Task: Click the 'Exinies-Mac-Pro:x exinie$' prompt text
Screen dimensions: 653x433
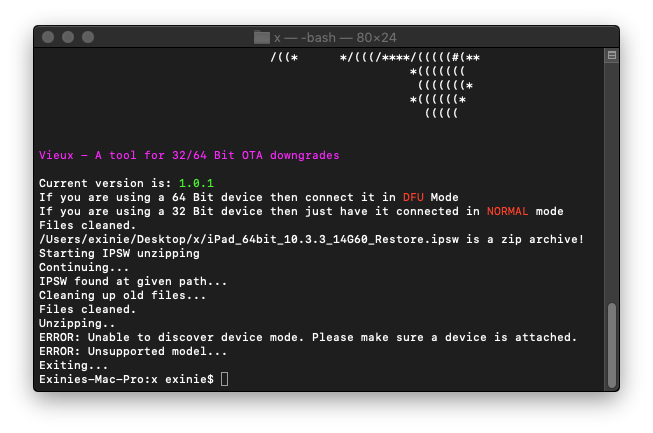Action: [x=126, y=380]
